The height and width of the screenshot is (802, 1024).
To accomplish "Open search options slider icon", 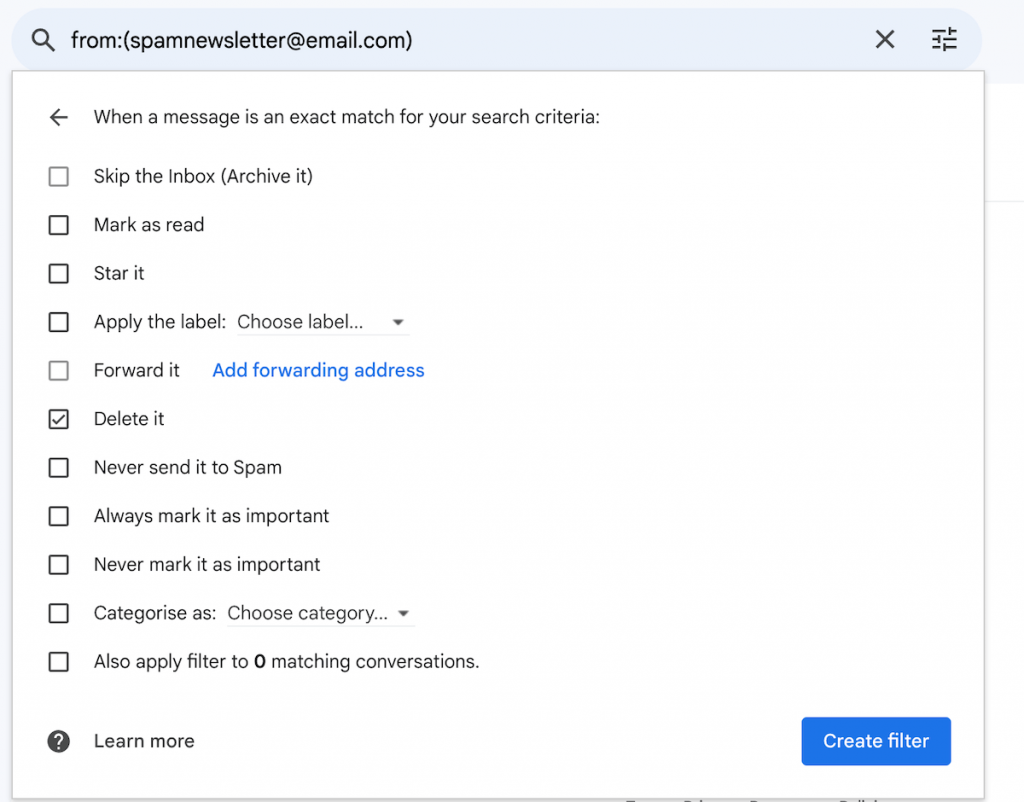I will pyautogui.click(x=944, y=40).
